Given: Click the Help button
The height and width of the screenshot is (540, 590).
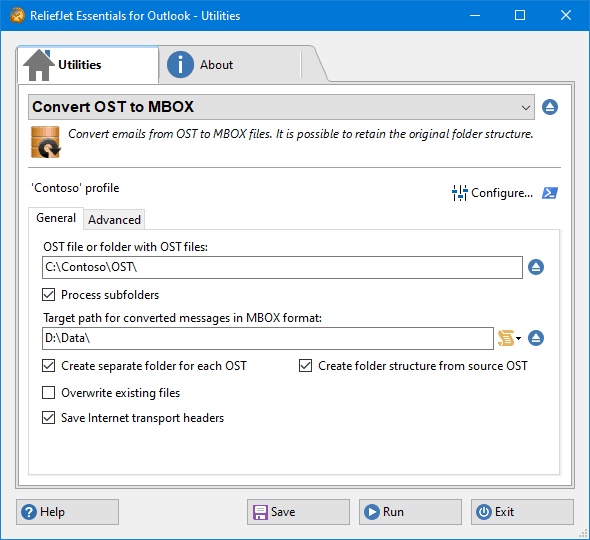Looking at the screenshot, I should point(67,512).
